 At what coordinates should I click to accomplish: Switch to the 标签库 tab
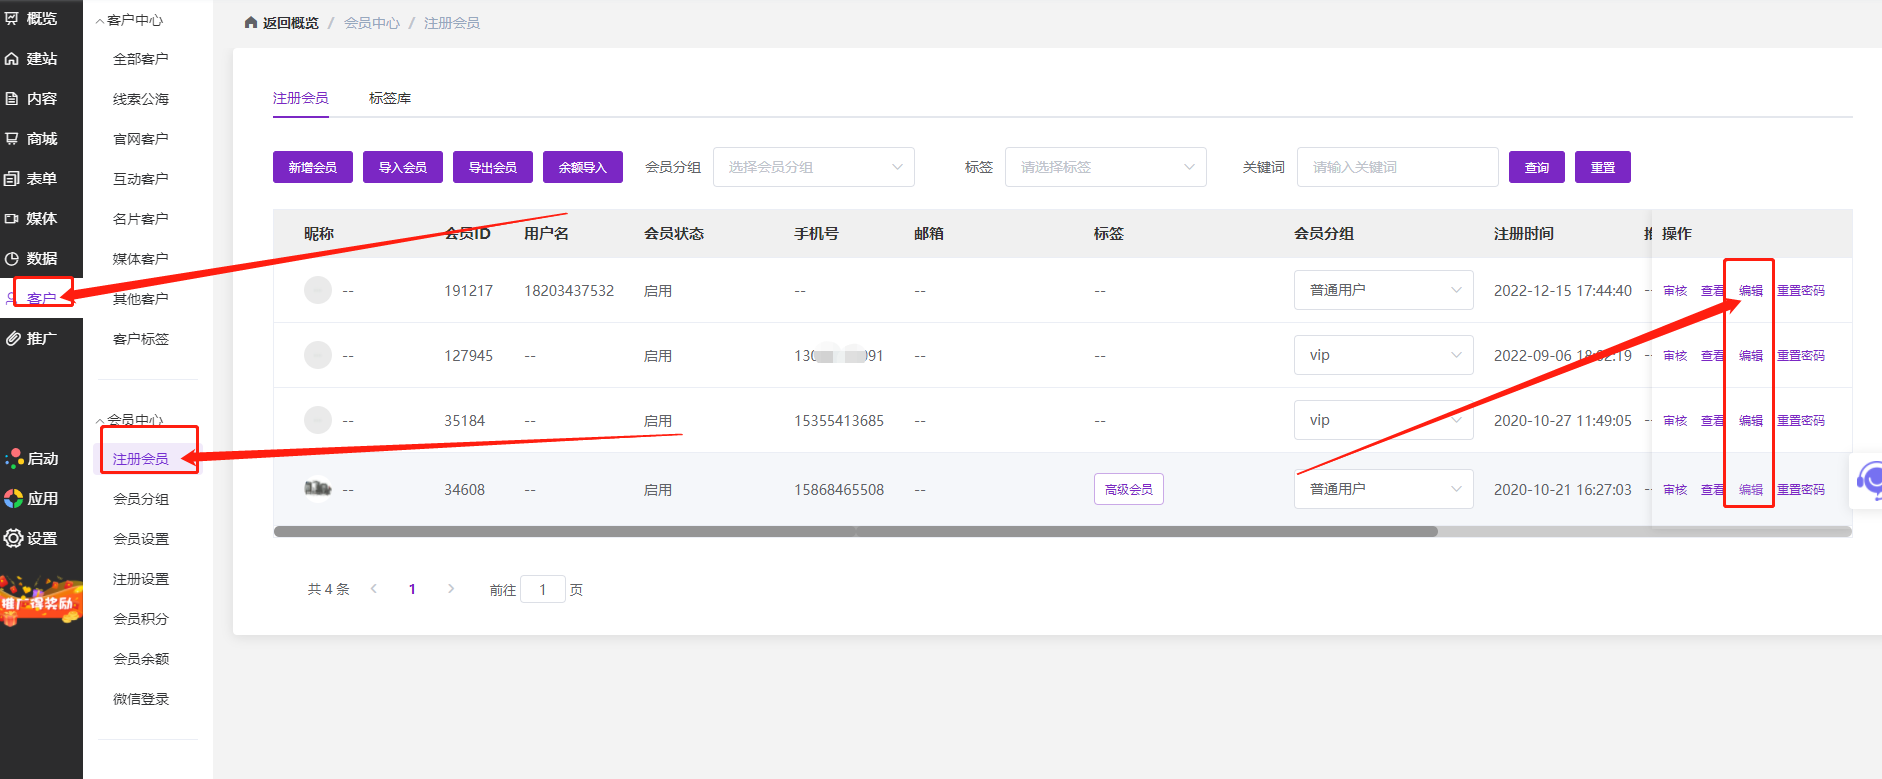[x=390, y=98]
